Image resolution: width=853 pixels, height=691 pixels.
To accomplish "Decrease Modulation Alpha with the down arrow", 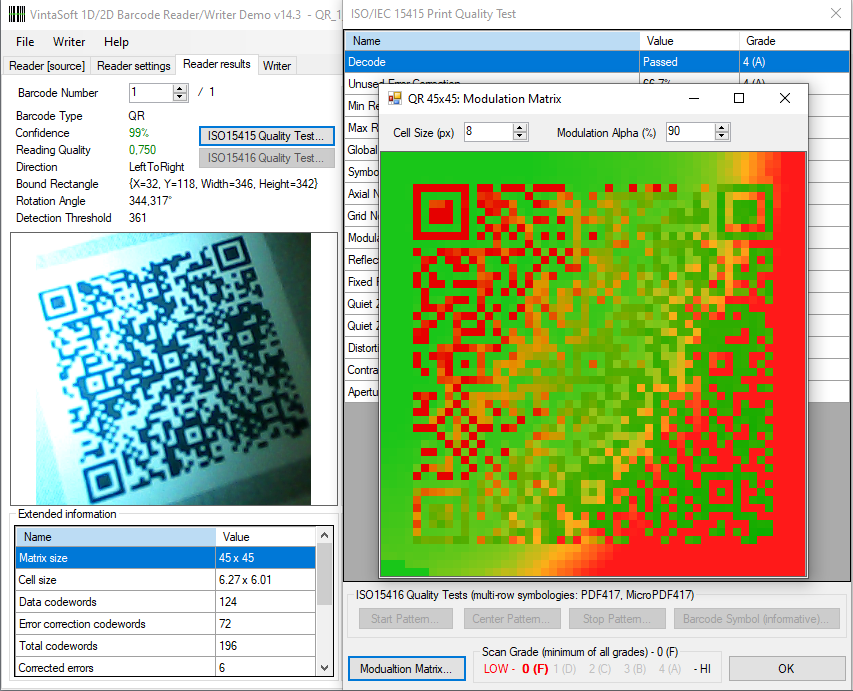I will [722, 137].
